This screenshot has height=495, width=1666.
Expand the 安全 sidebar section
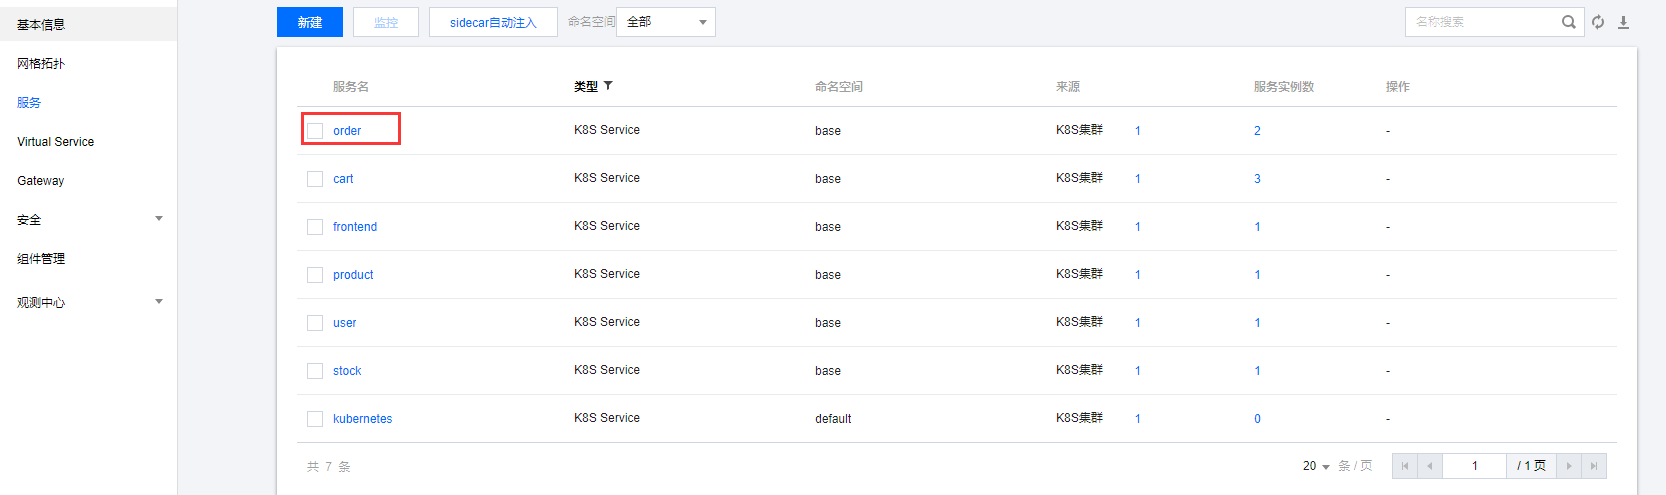pyautogui.click(x=159, y=219)
